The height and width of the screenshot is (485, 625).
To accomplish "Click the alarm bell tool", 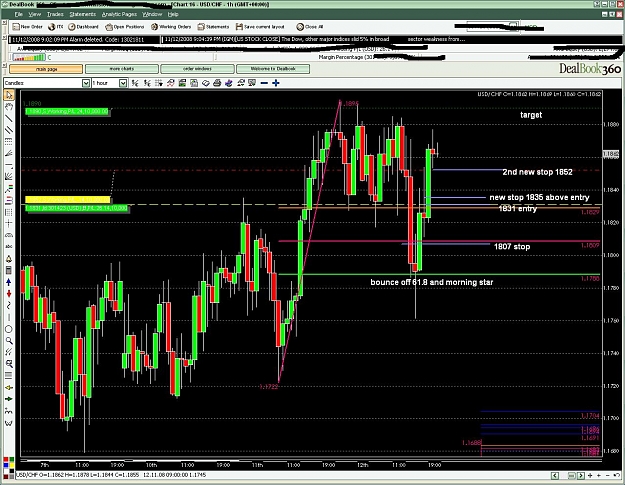I will (9, 259).
